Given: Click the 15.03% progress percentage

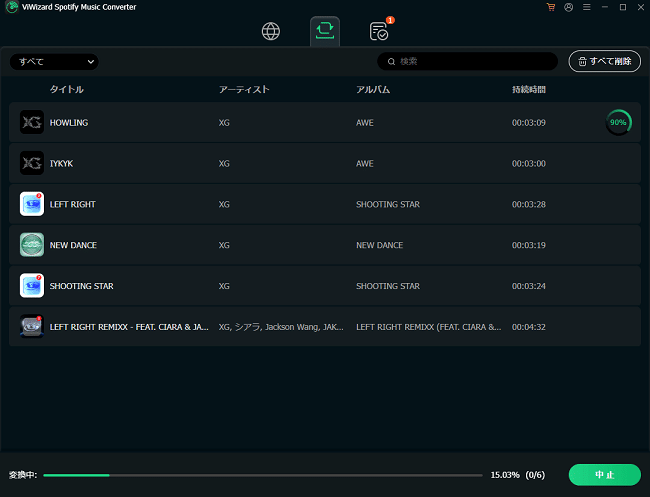Looking at the screenshot, I should (505, 475).
